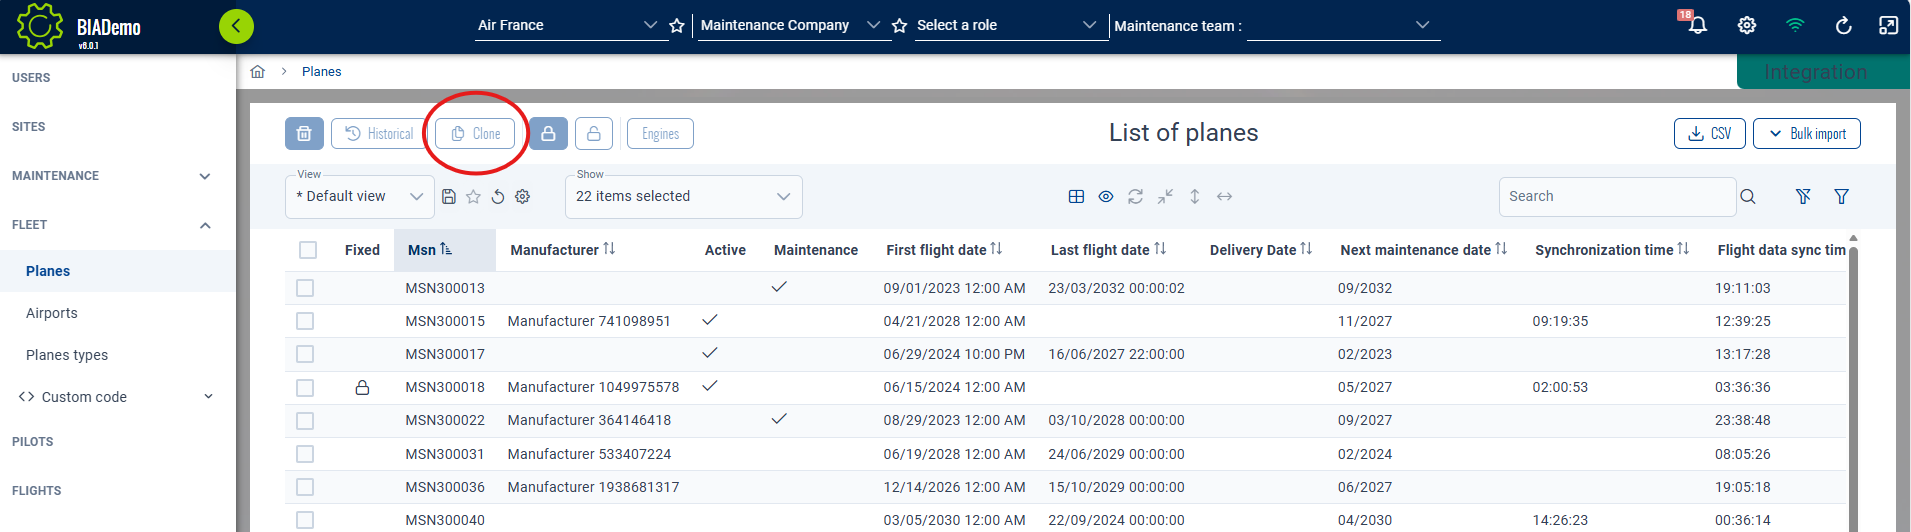Click the save view floppy disk icon

coord(449,197)
